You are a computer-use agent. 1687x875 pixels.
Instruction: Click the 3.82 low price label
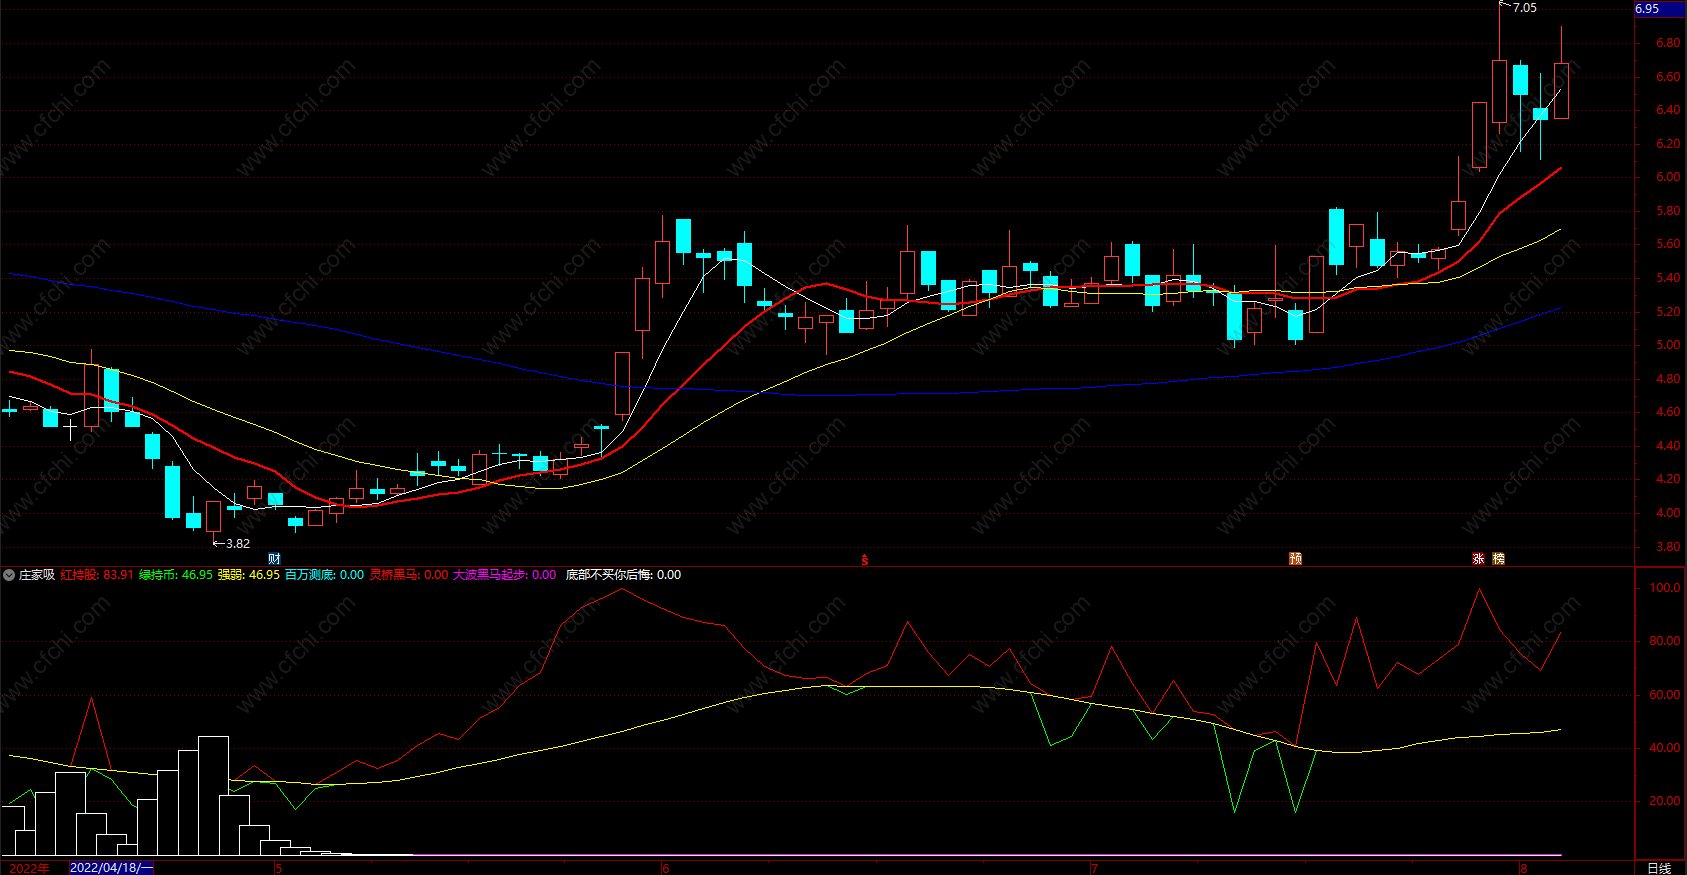[238, 544]
